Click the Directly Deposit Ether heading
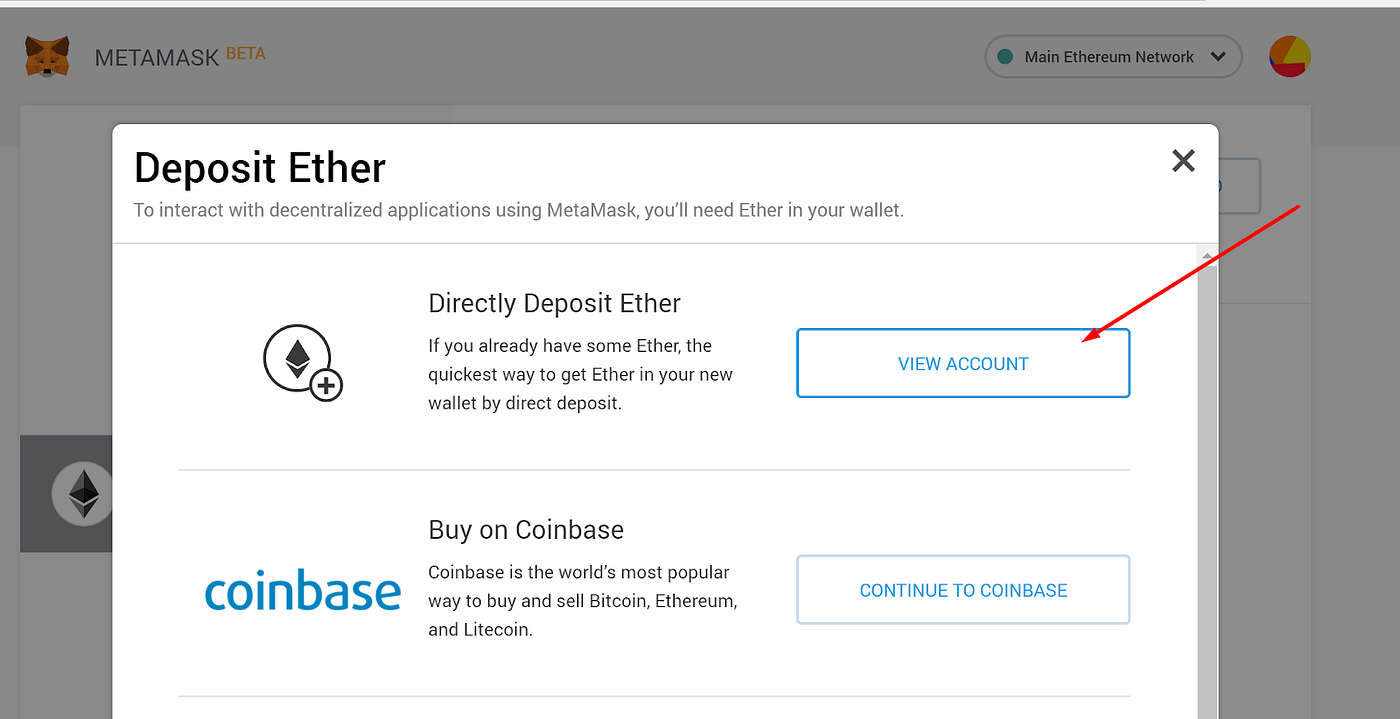 tap(554, 303)
